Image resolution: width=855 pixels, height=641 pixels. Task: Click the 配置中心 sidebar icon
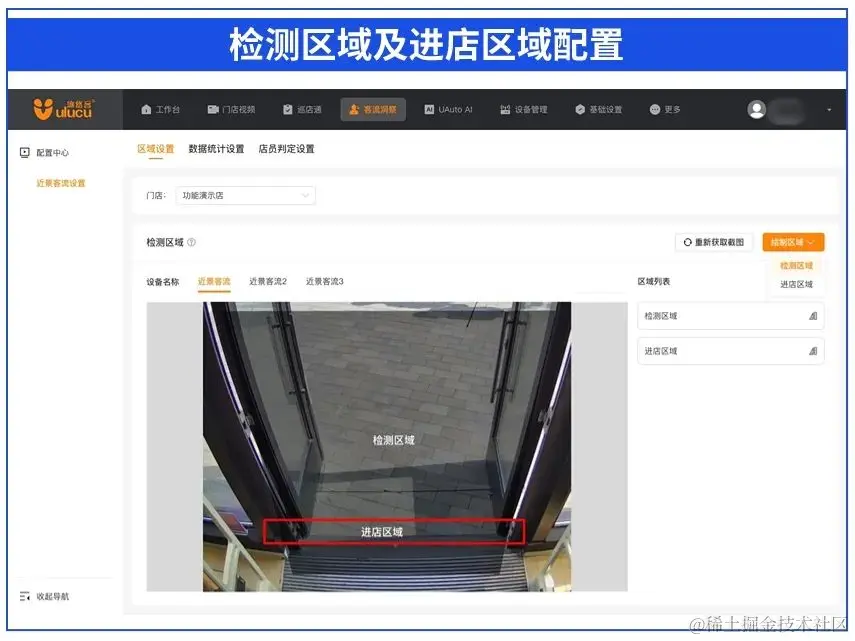point(24,150)
